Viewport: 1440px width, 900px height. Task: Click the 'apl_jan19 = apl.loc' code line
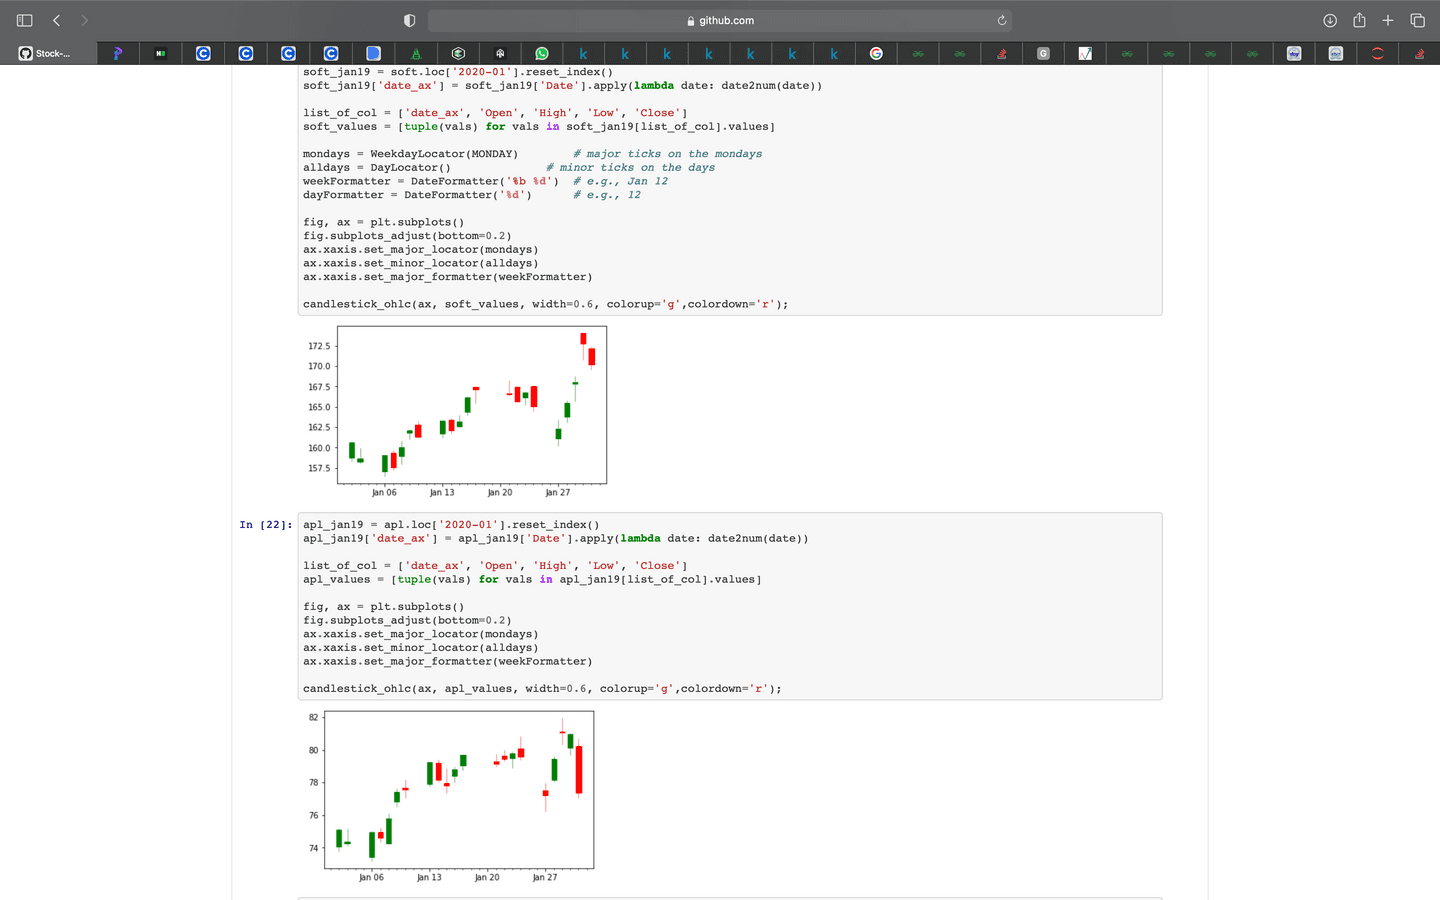coord(451,525)
